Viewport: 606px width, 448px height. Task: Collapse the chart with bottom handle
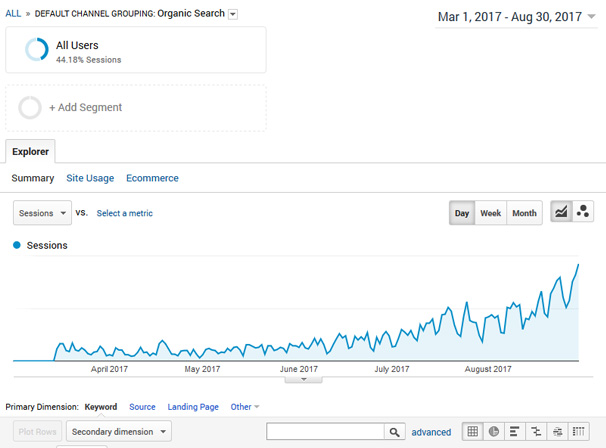pyautogui.click(x=304, y=380)
